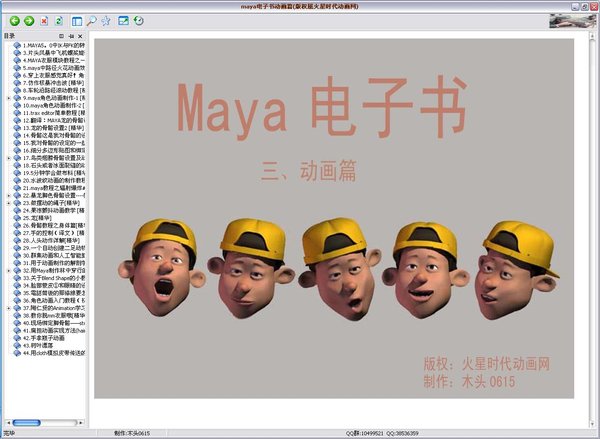Open chapter 44.用cloth模拟

(54, 353)
